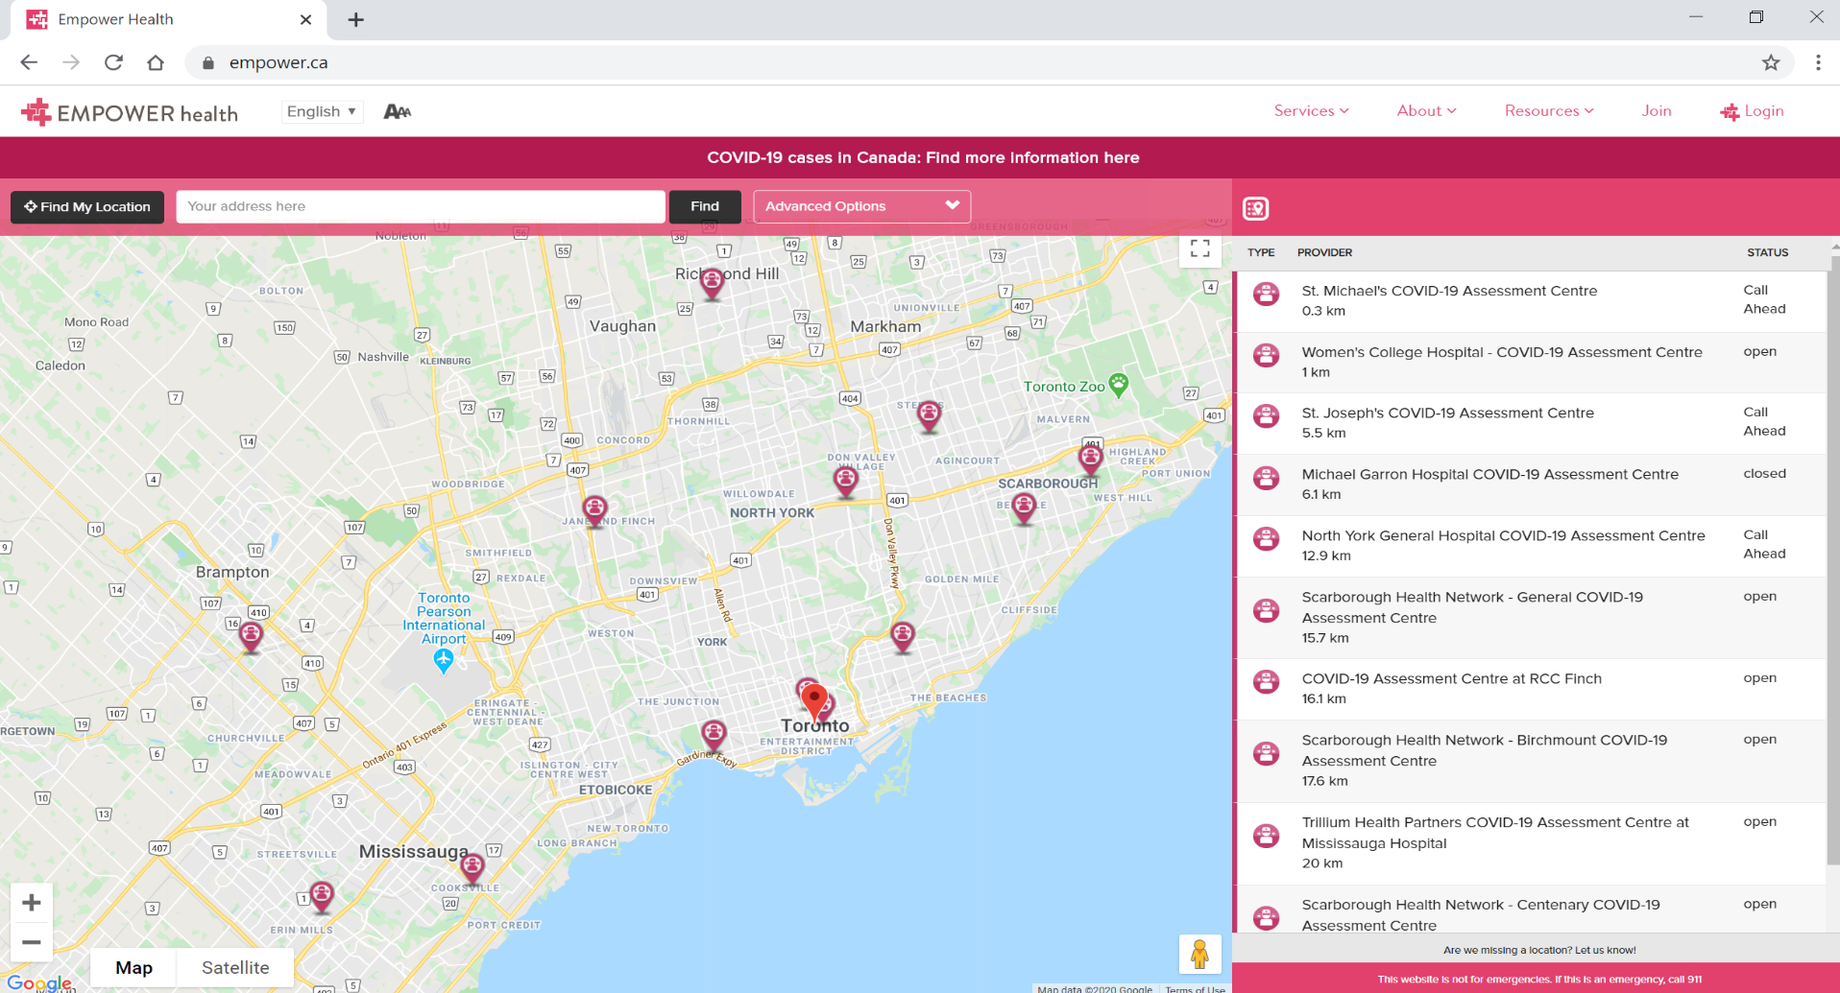
Task: Select Michael Garron Hospital assessment centre
Action: pyautogui.click(x=1533, y=484)
